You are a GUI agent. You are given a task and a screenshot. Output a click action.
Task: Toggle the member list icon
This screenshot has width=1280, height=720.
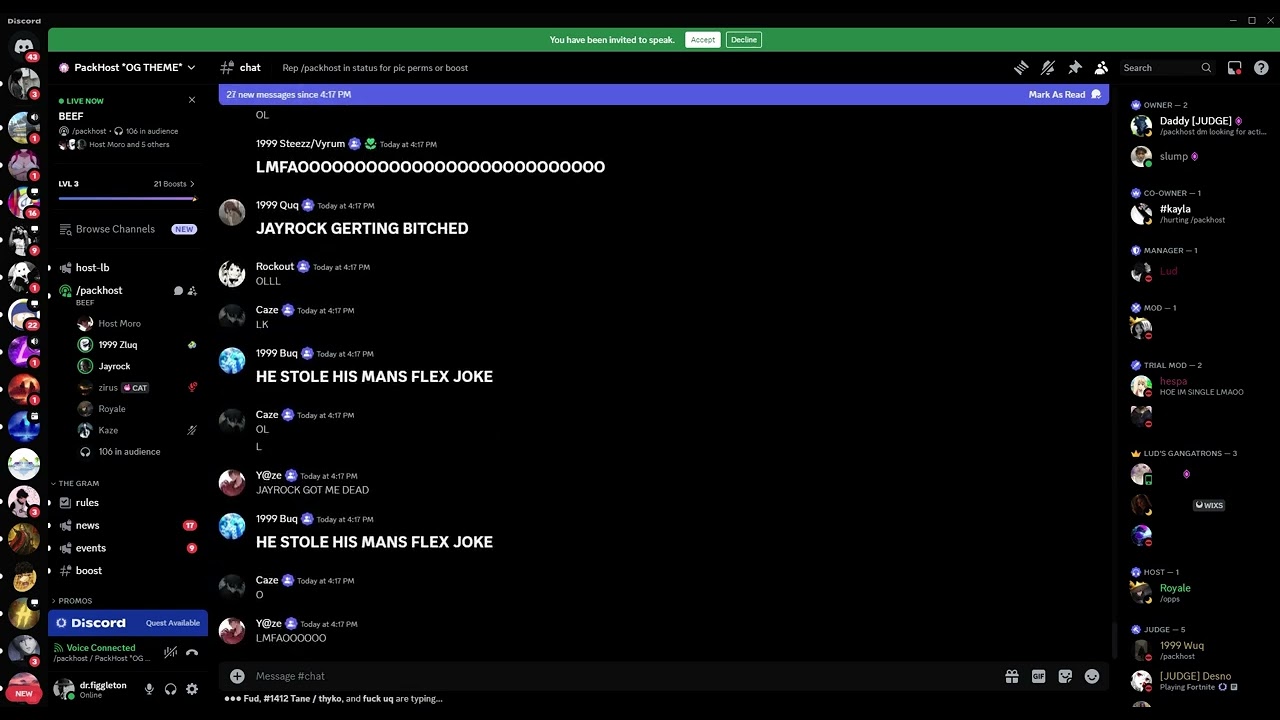[1101, 68]
